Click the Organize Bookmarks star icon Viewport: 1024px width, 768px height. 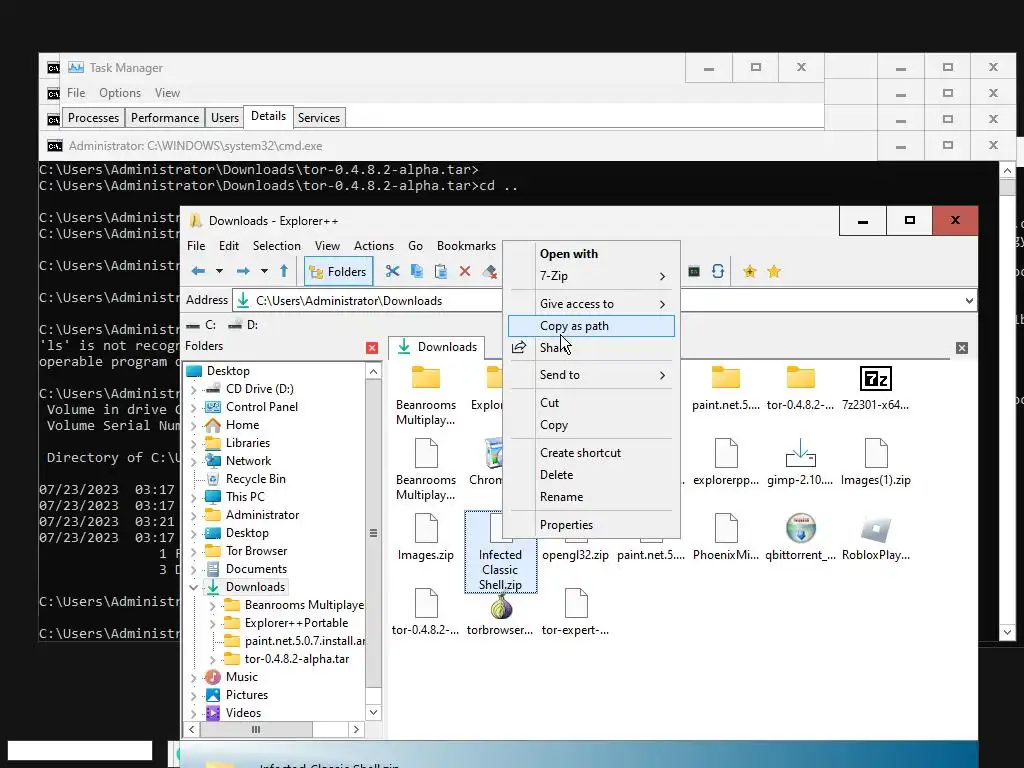tap(774, 271)
